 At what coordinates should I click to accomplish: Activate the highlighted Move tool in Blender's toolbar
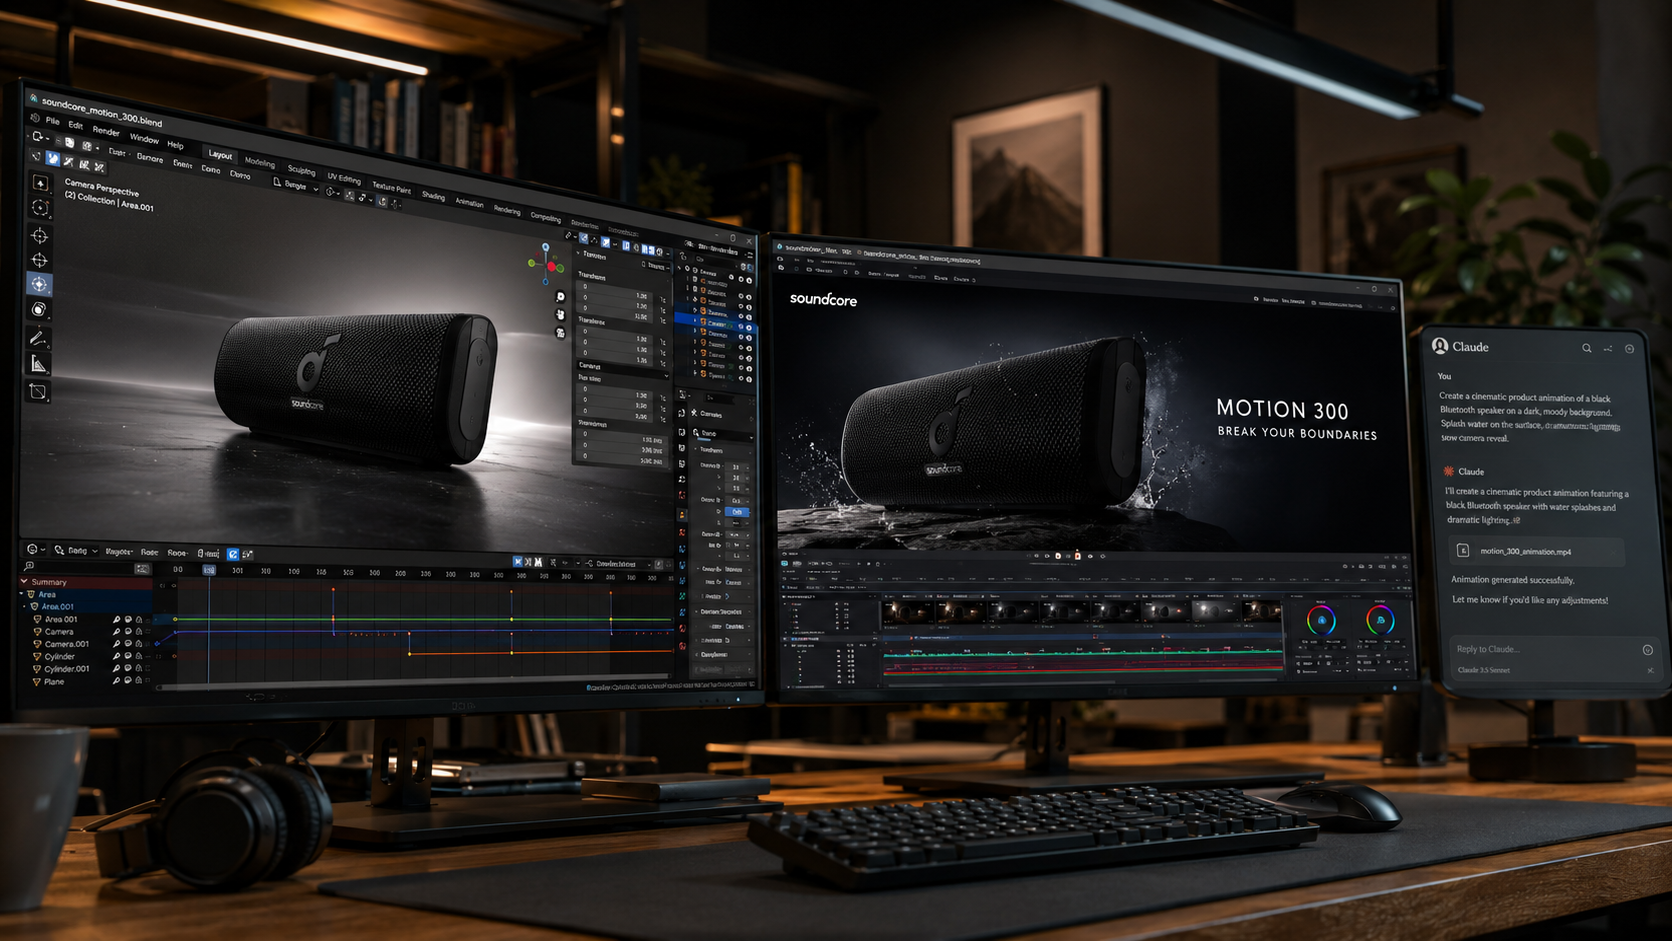point(39,285)
